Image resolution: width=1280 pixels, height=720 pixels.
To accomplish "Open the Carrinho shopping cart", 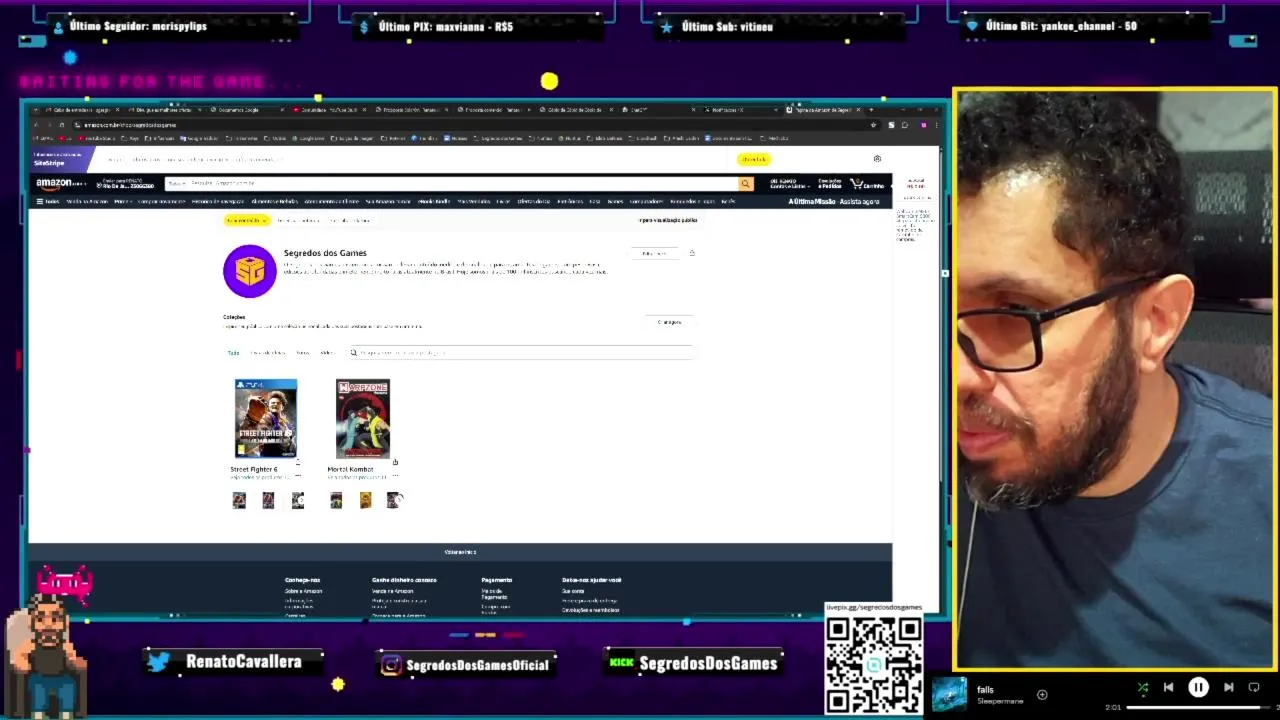I will click(x=867, y=184).
